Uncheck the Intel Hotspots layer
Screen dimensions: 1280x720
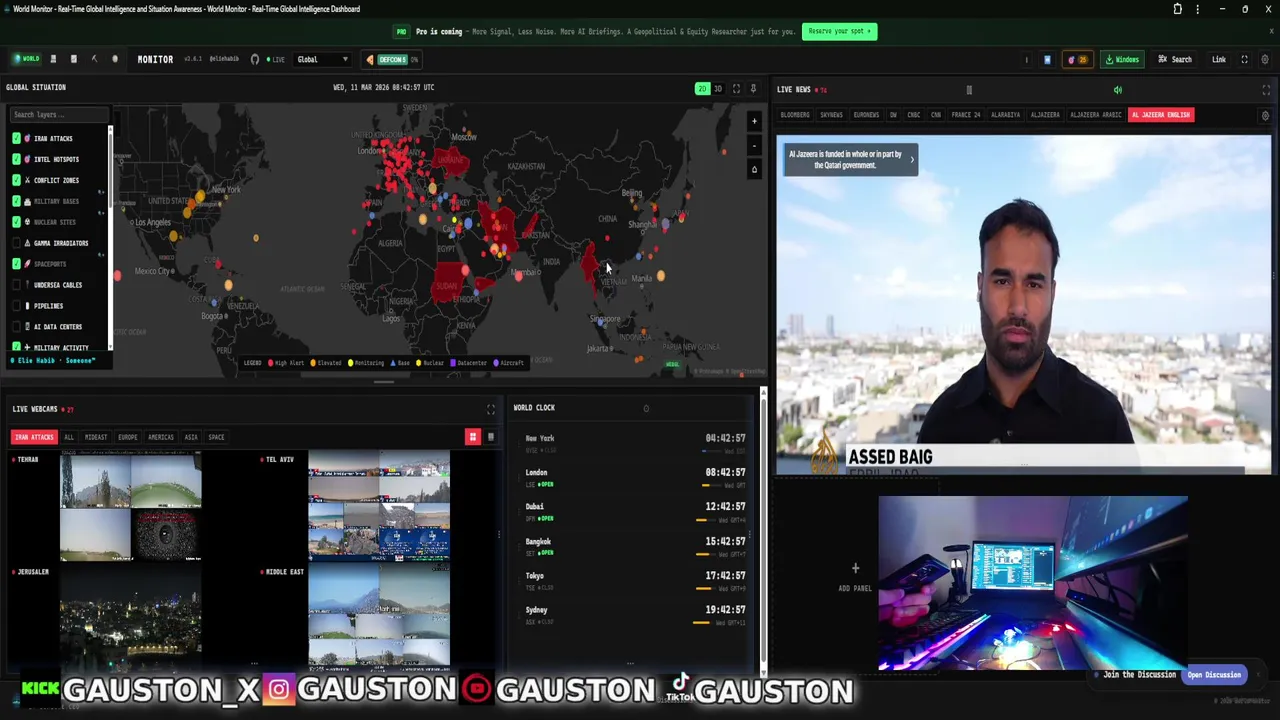click(16, 159)
